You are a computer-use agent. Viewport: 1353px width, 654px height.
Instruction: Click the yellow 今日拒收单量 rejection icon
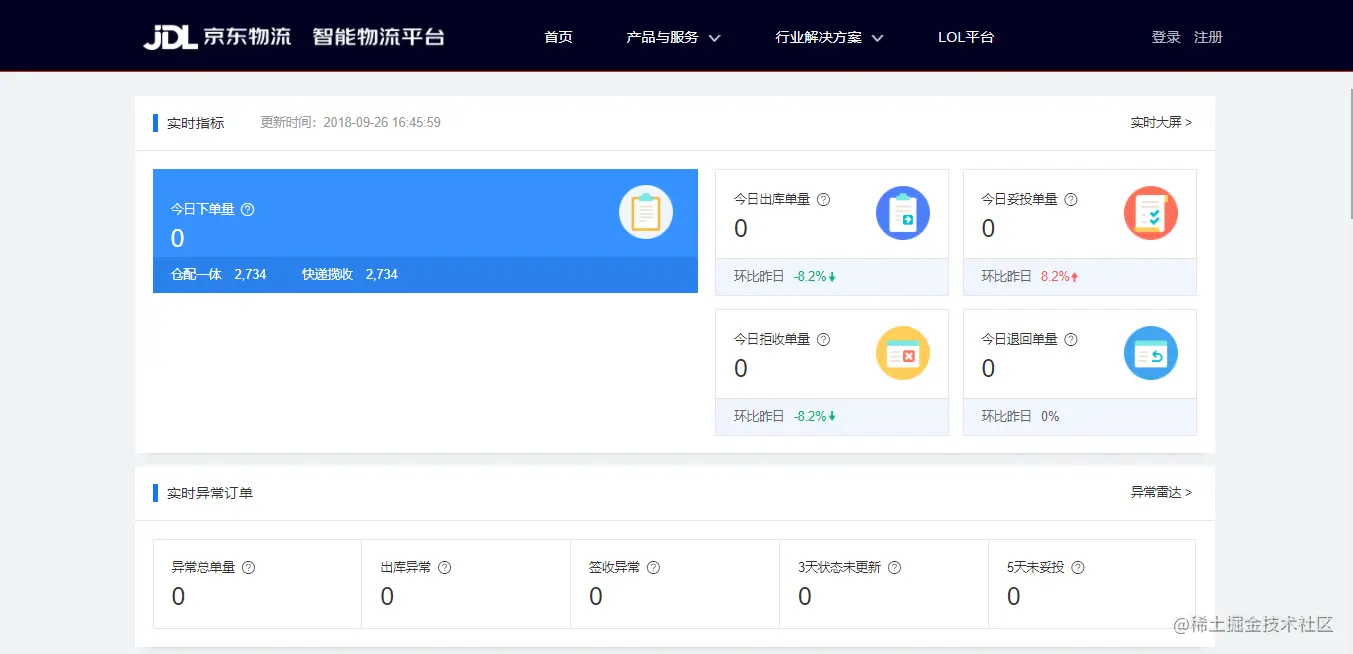pos(903,353)
